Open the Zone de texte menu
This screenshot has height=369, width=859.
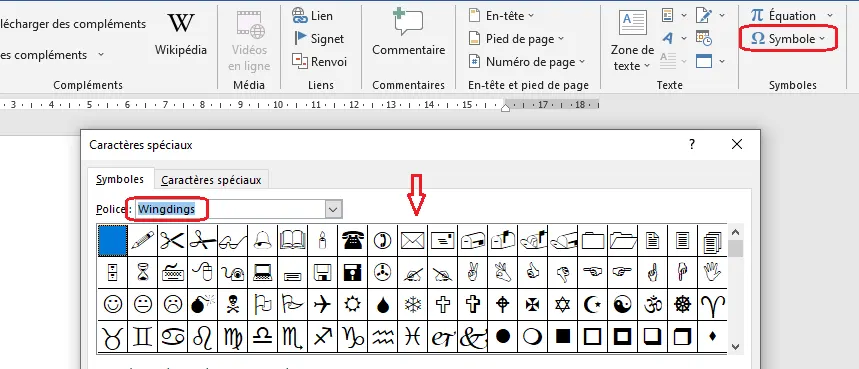click(632, 41)
